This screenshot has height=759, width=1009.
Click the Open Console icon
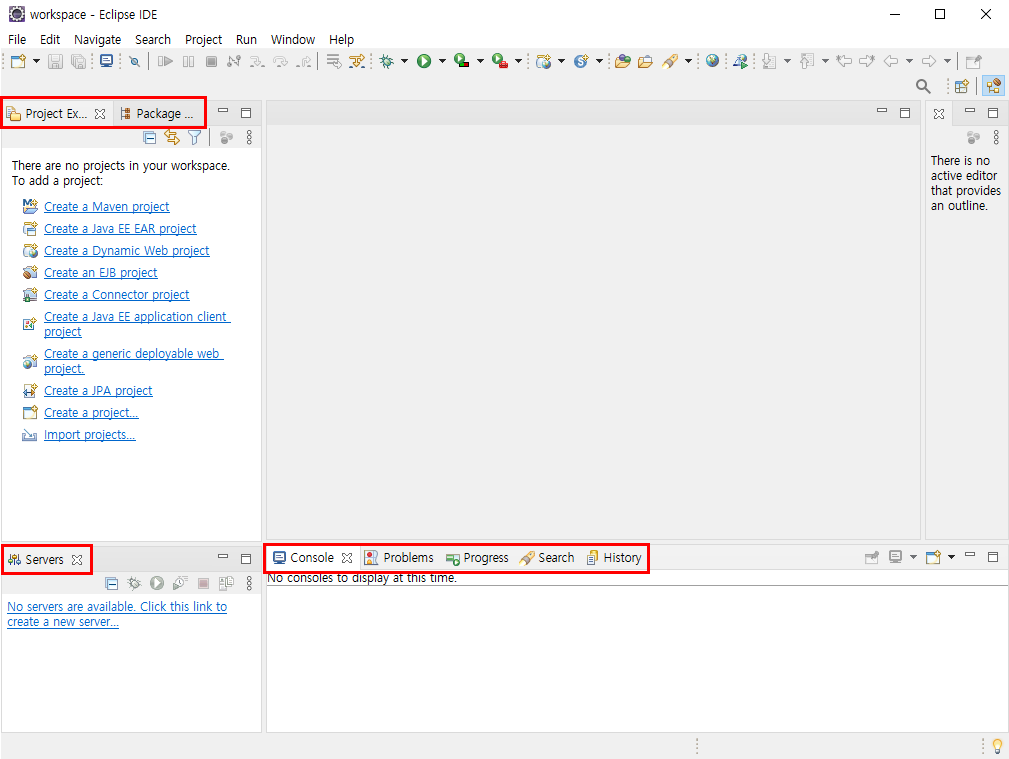[933, 558]
